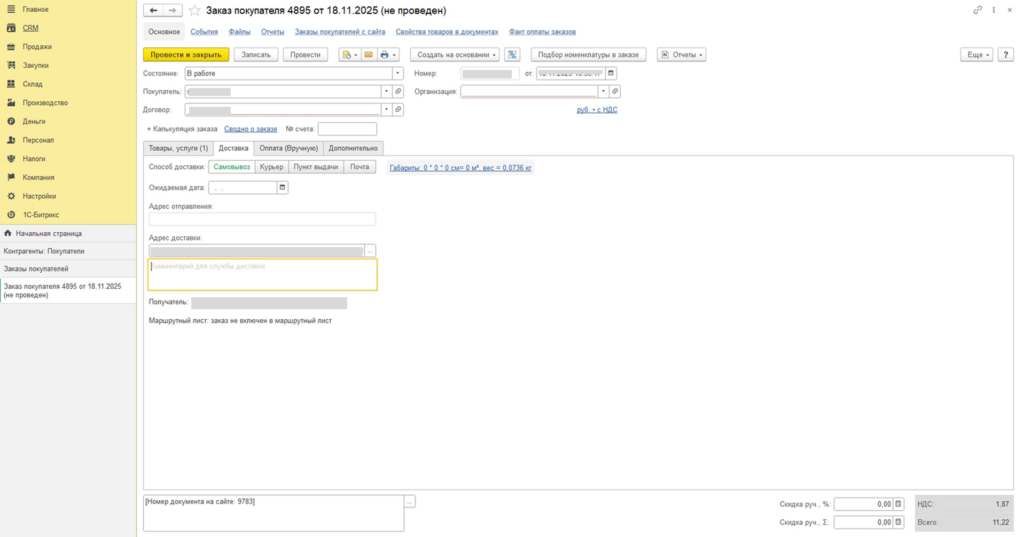The image size is (1024, 537).
Task: Switch to the Доставка tab
Action: coord(234,148)
